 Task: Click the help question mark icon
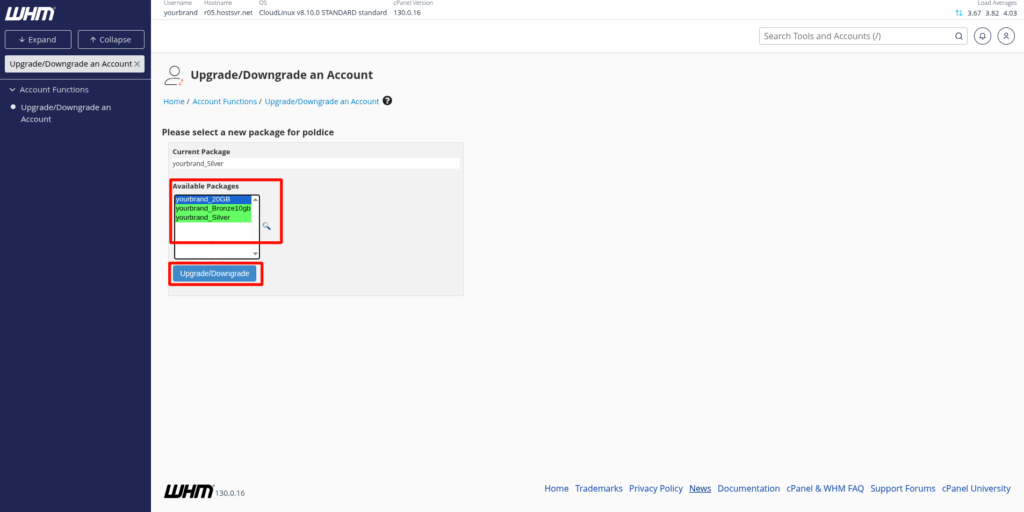click(387, 101)
